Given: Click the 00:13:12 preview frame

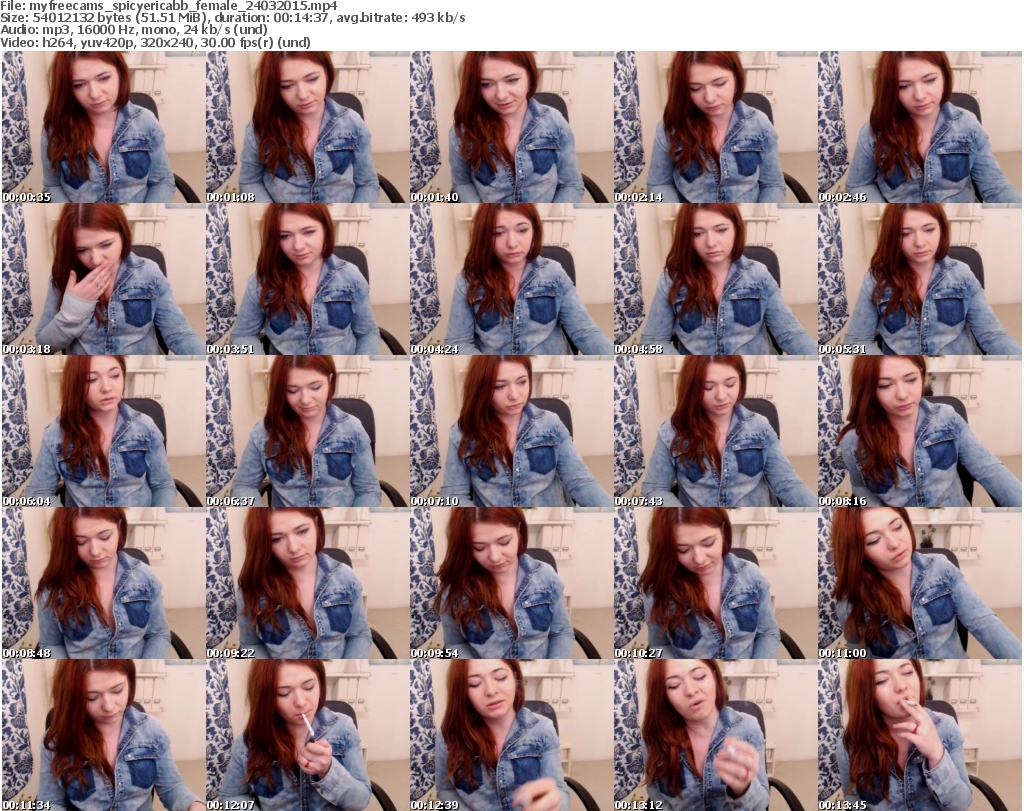Looking at the screenshot, I should 715,735.
